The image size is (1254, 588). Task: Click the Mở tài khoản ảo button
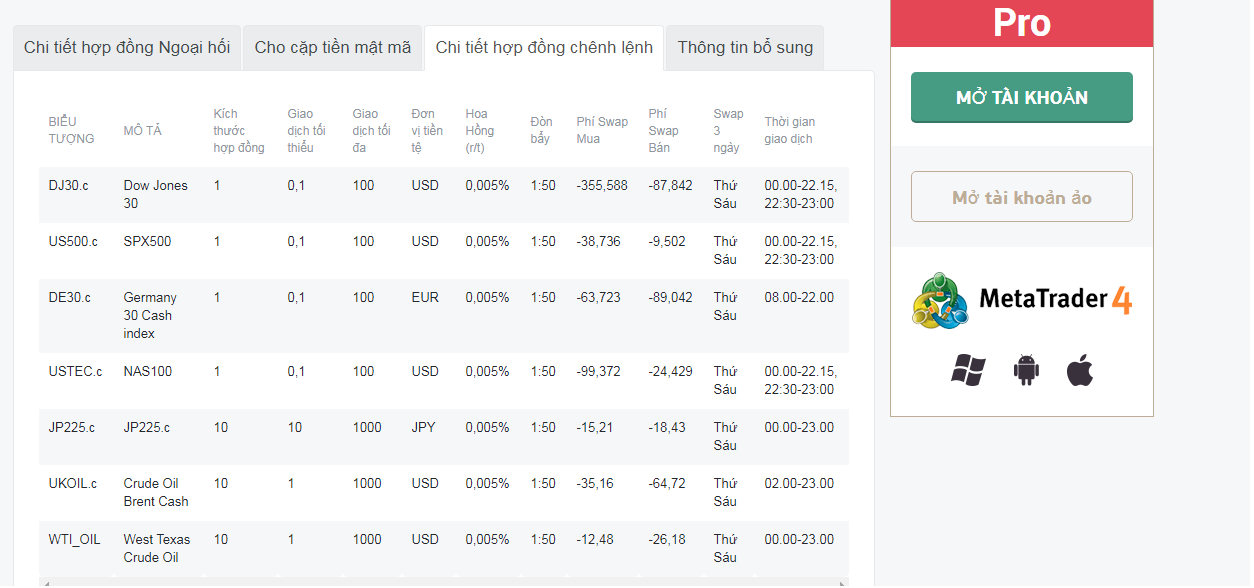tap(1021, 197)
